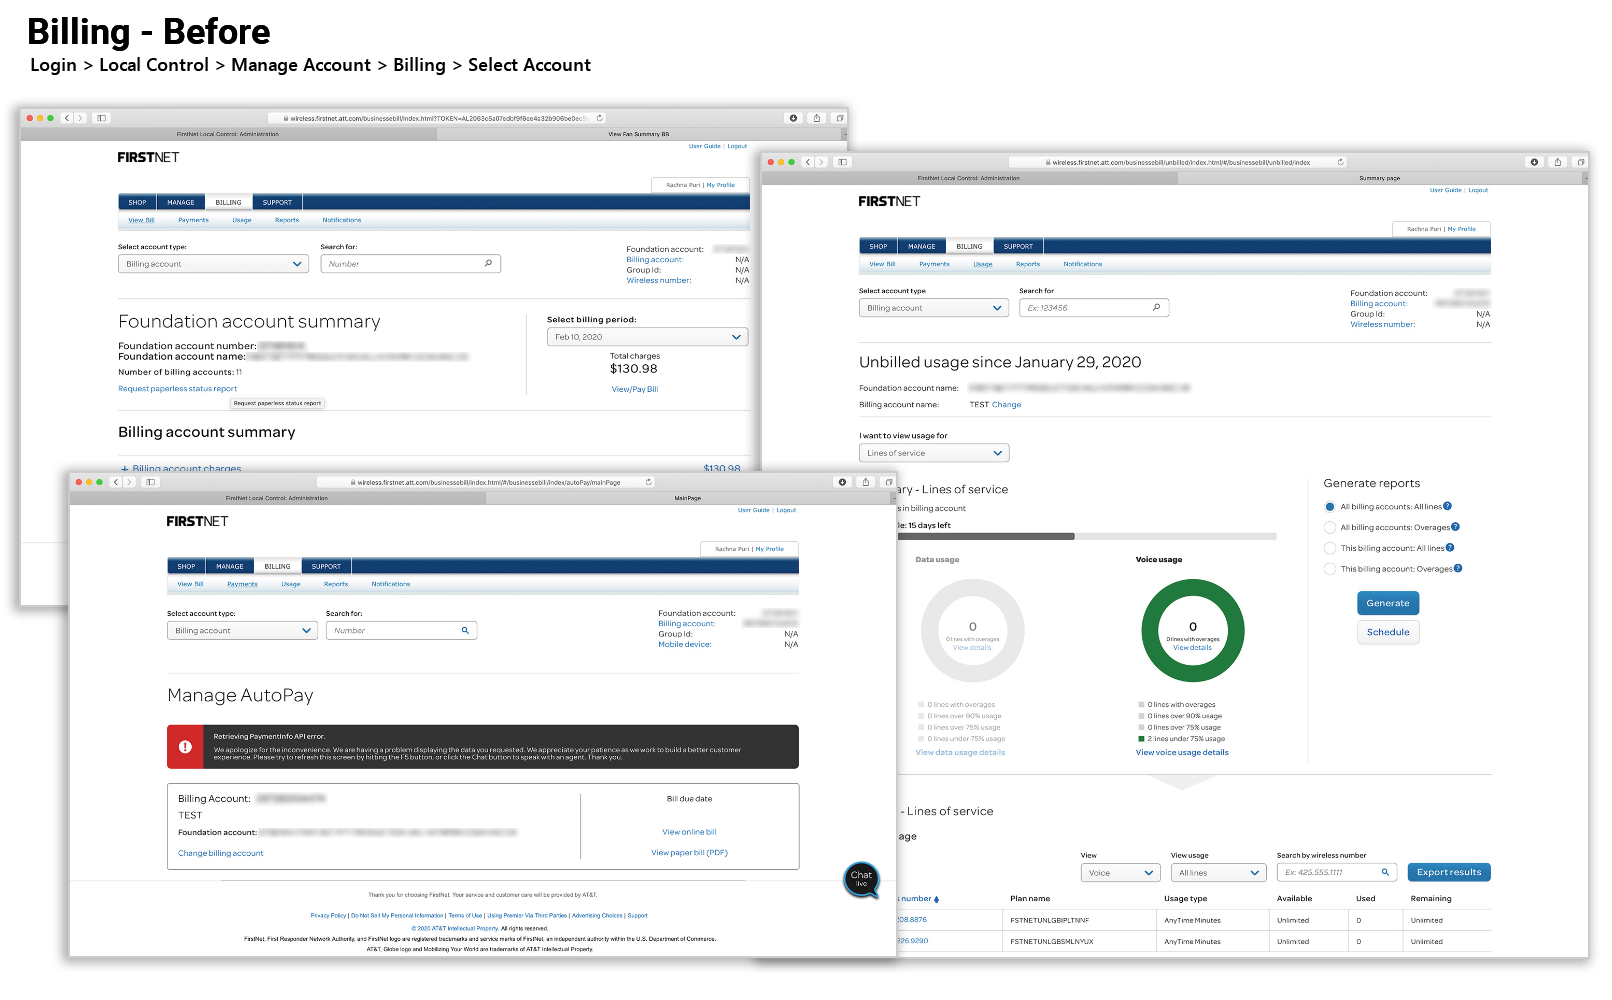Click the View paper bill (PDF) link
Viewport: 1612px width, 1000px height.
tap(689, 853)
